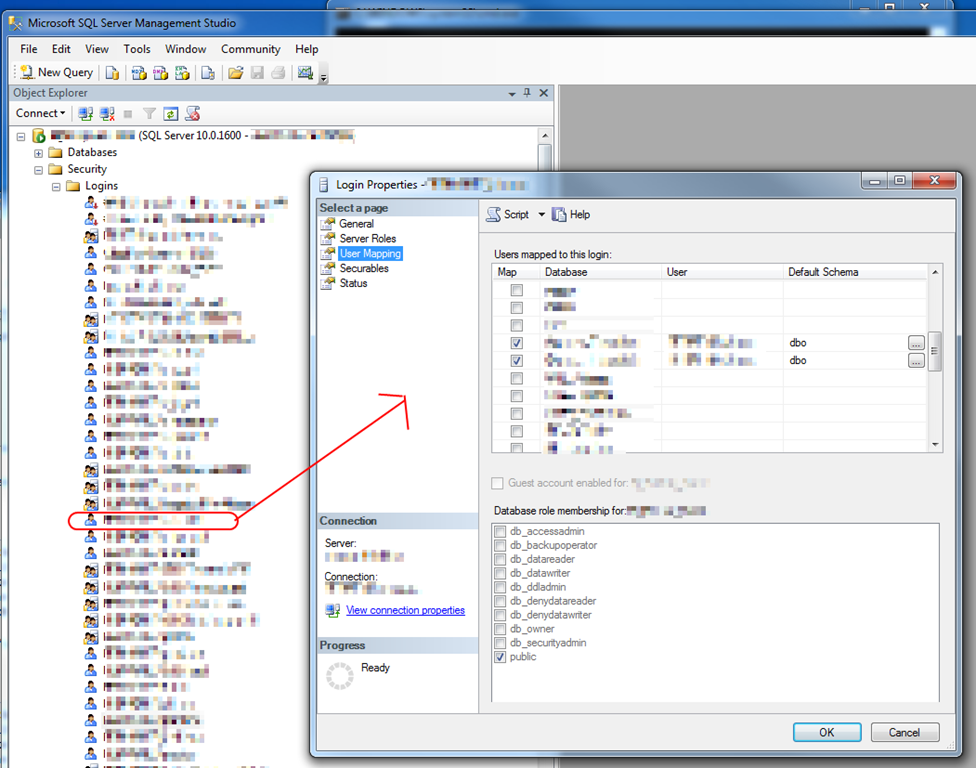Click the Cancel button

(x=904, y=733)
